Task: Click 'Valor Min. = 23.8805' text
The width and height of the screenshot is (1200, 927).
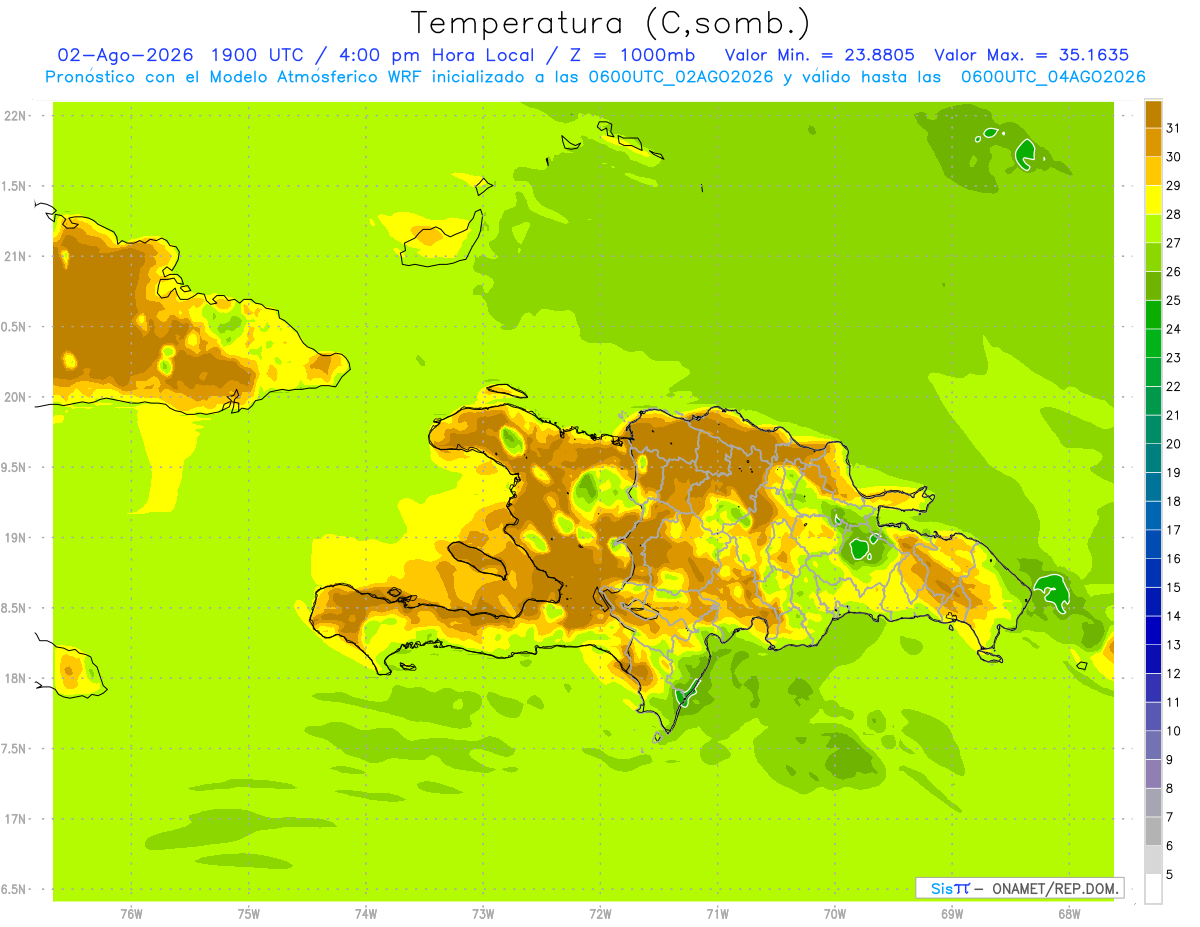Action: coord(819,55)
